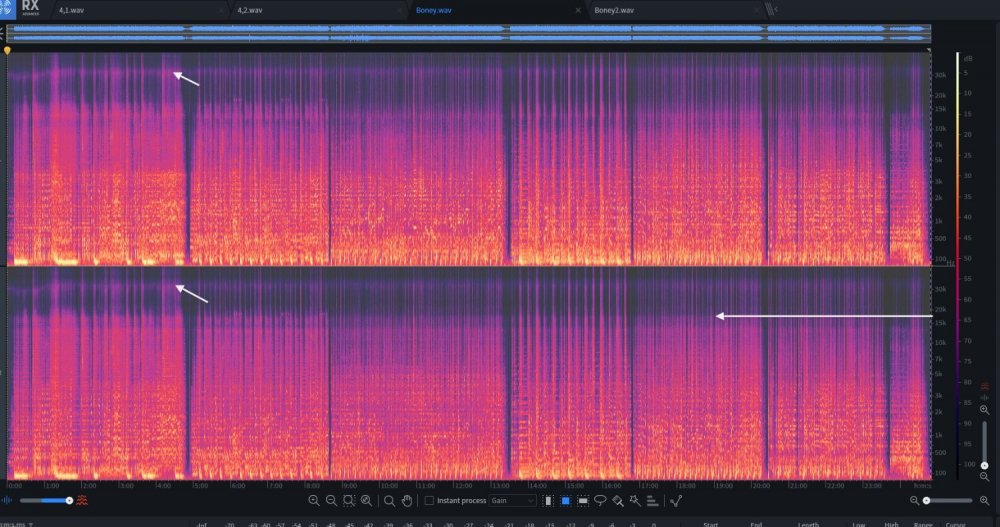Select the Frequency selection tool
Screen dimensions: 1000x527
pyautogui.click(x=582, y=501)
